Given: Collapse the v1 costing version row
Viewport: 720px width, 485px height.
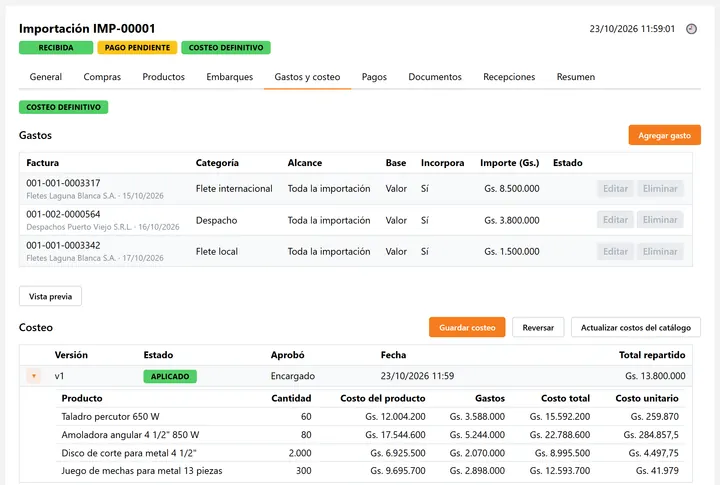Looking at the screenshot, I should pos(34,376).
